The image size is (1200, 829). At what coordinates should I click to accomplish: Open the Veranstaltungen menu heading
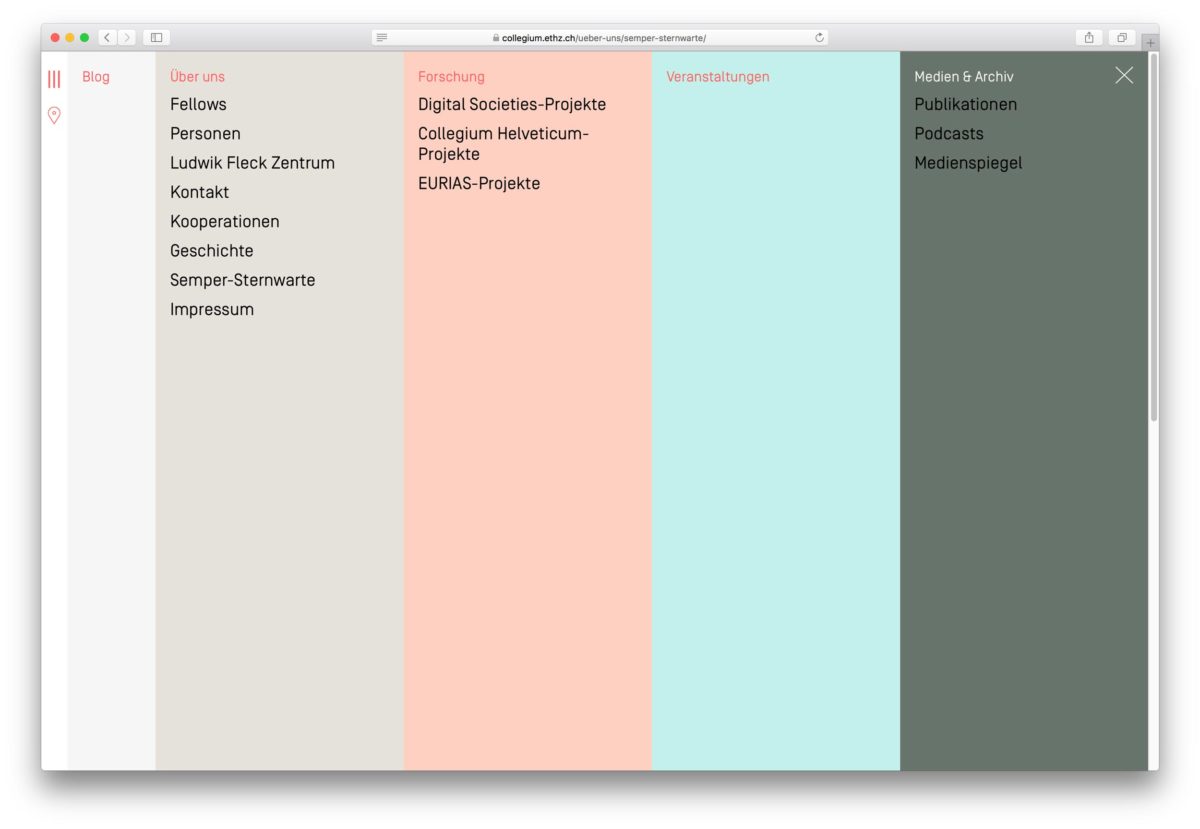point(717,77)
